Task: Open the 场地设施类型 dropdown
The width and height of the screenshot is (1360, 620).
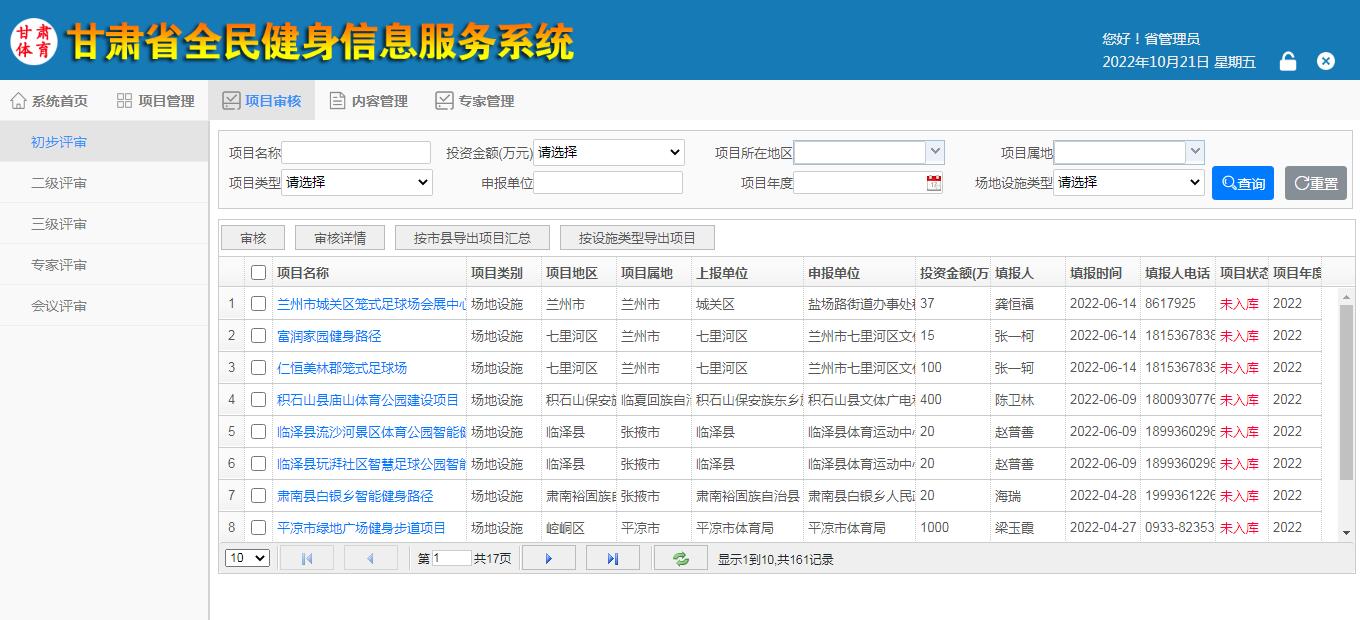Action: pyautogui.click(x=1128, y=183)
